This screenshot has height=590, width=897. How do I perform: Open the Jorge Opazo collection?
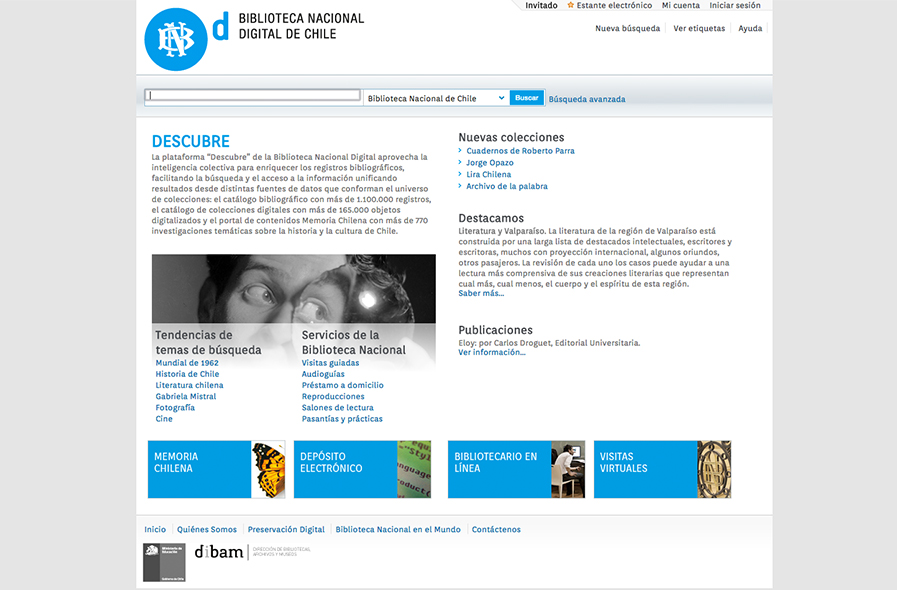pyautogui.click(x=490, y=163)
